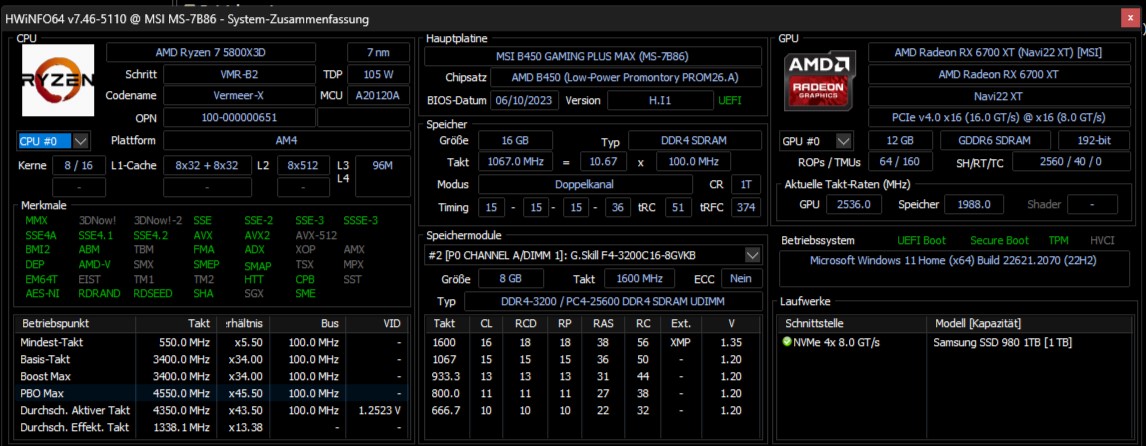Click the GDDR6 SDRAM field
The image size is (1146, 446).
[x=995, y=140]
